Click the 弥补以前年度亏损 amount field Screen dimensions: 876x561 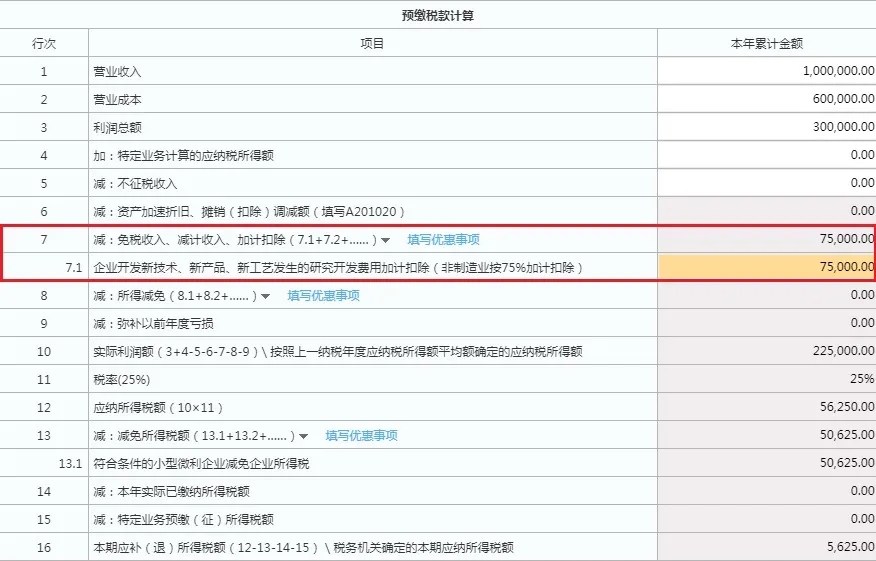[766, 324]
